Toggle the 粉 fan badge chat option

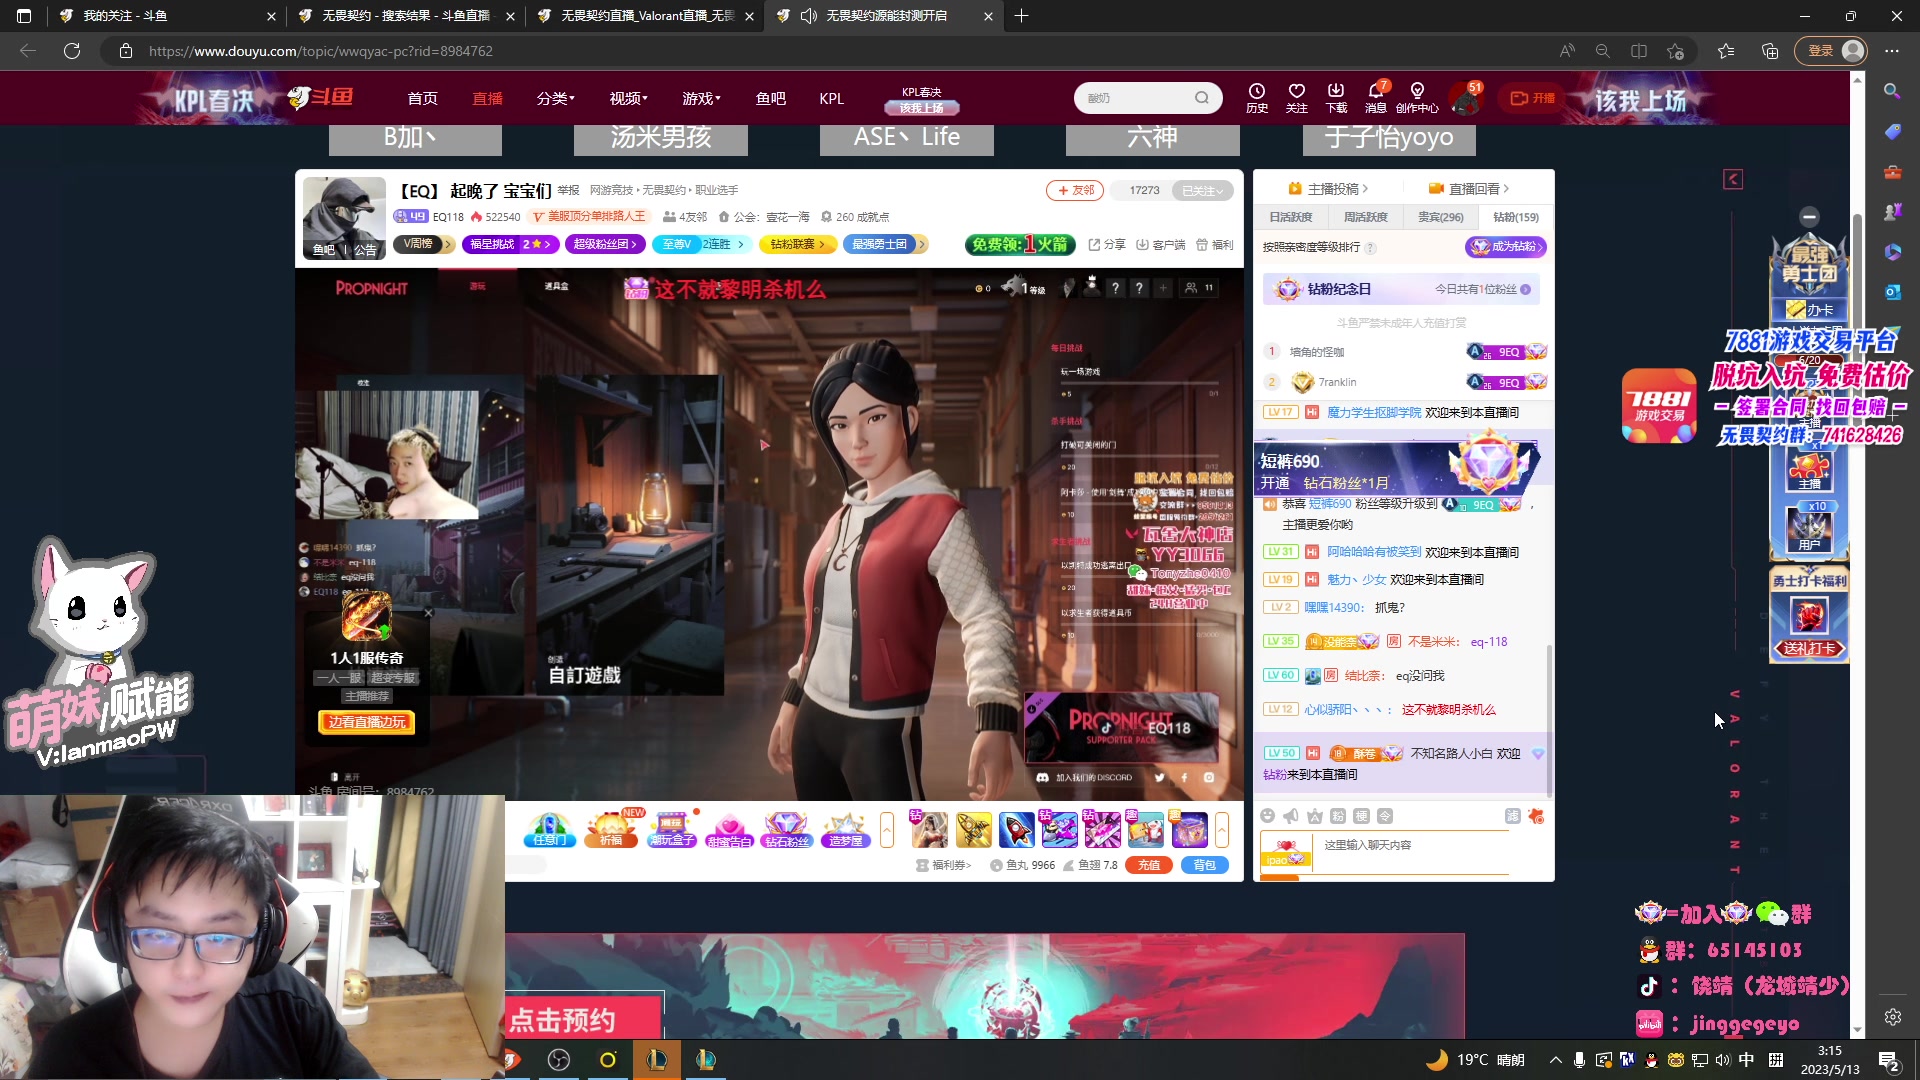[x=1338, y=816]
